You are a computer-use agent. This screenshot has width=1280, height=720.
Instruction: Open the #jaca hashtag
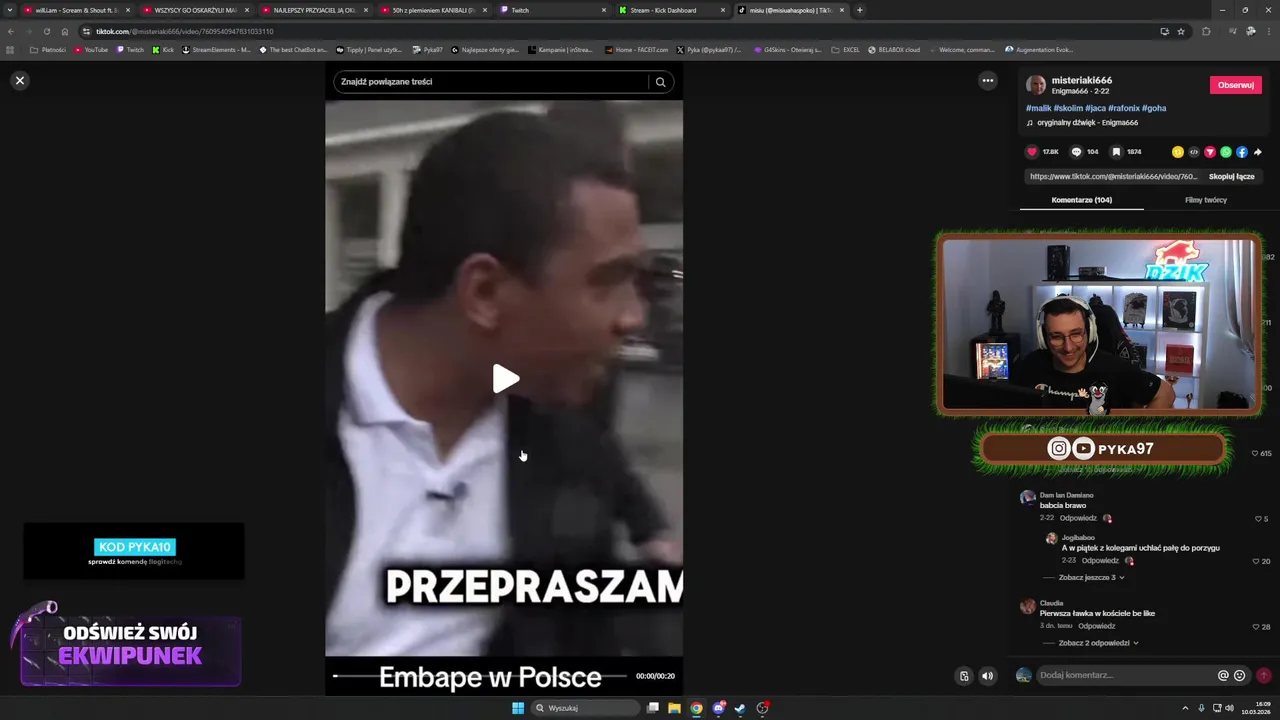coord(1095,108)
